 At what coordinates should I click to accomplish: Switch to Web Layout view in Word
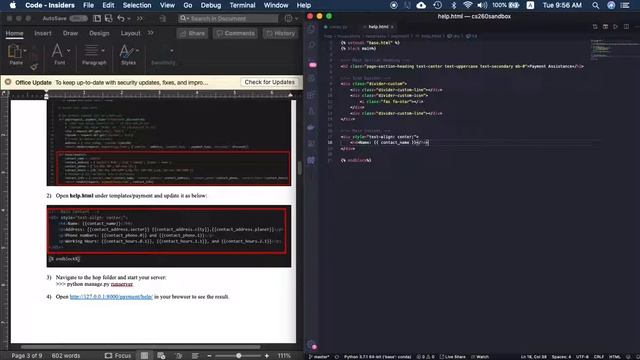pyautogui.click(x=161, y=356)
